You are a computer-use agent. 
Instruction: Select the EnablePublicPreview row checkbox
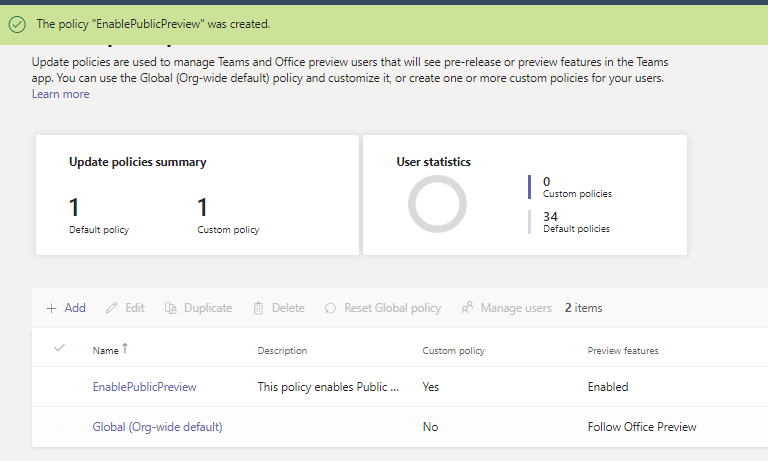[59, 387]
